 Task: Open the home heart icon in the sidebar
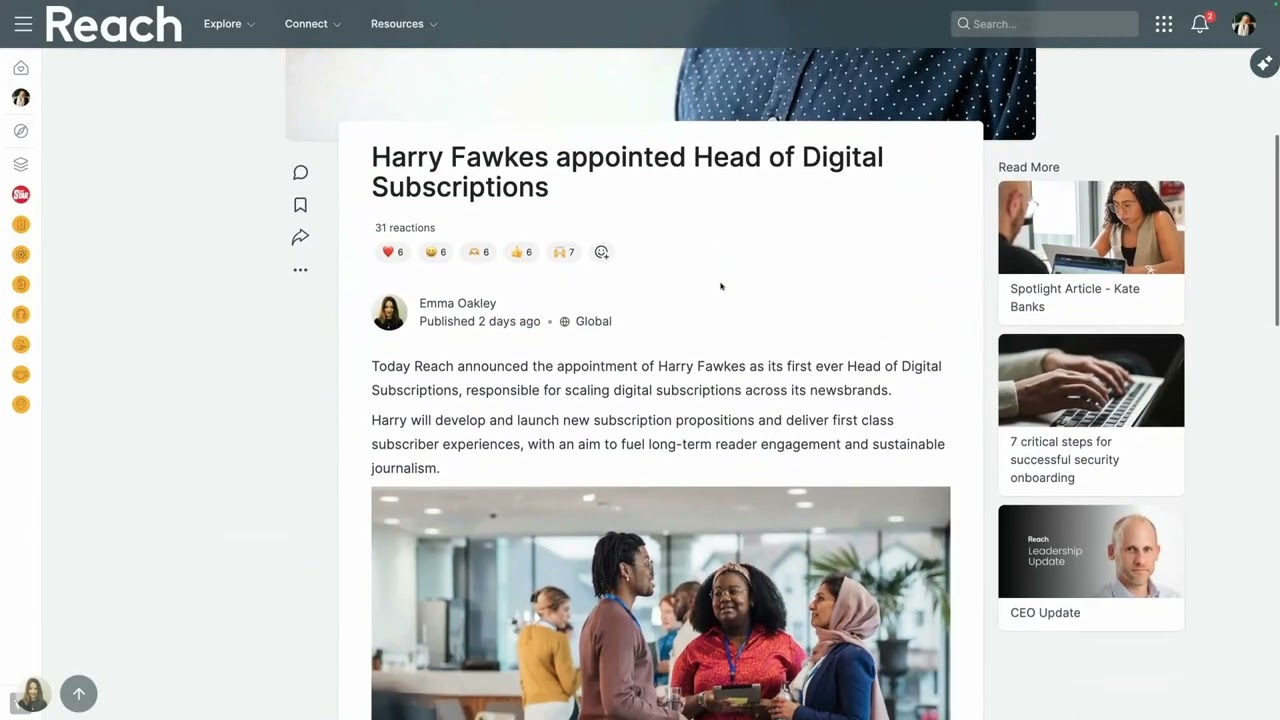pos(21,68)
